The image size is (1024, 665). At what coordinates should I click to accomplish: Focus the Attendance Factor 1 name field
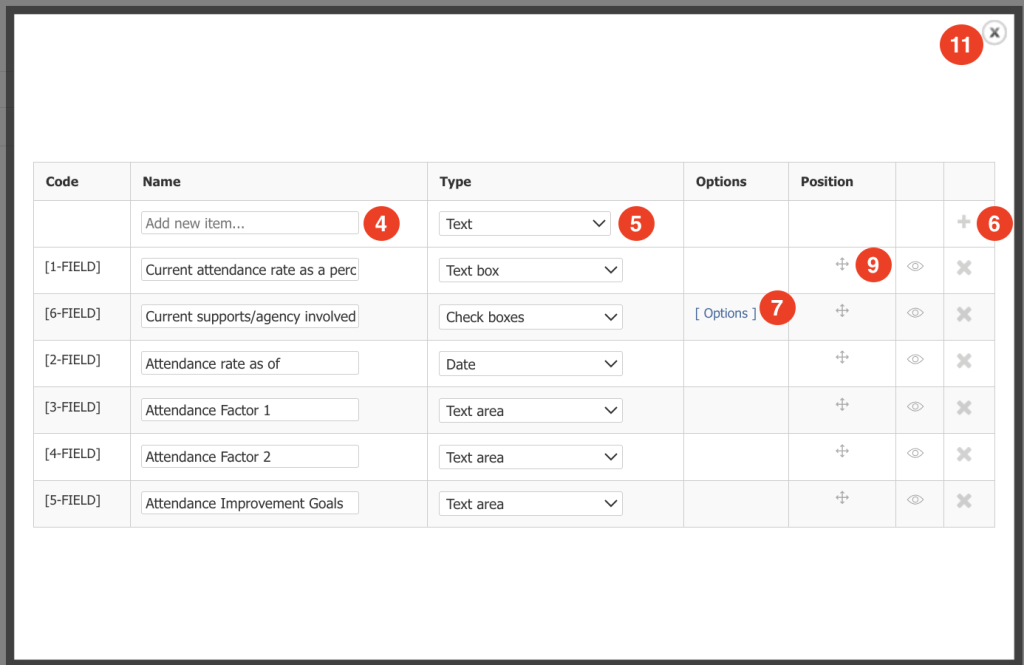click(249, 410)
